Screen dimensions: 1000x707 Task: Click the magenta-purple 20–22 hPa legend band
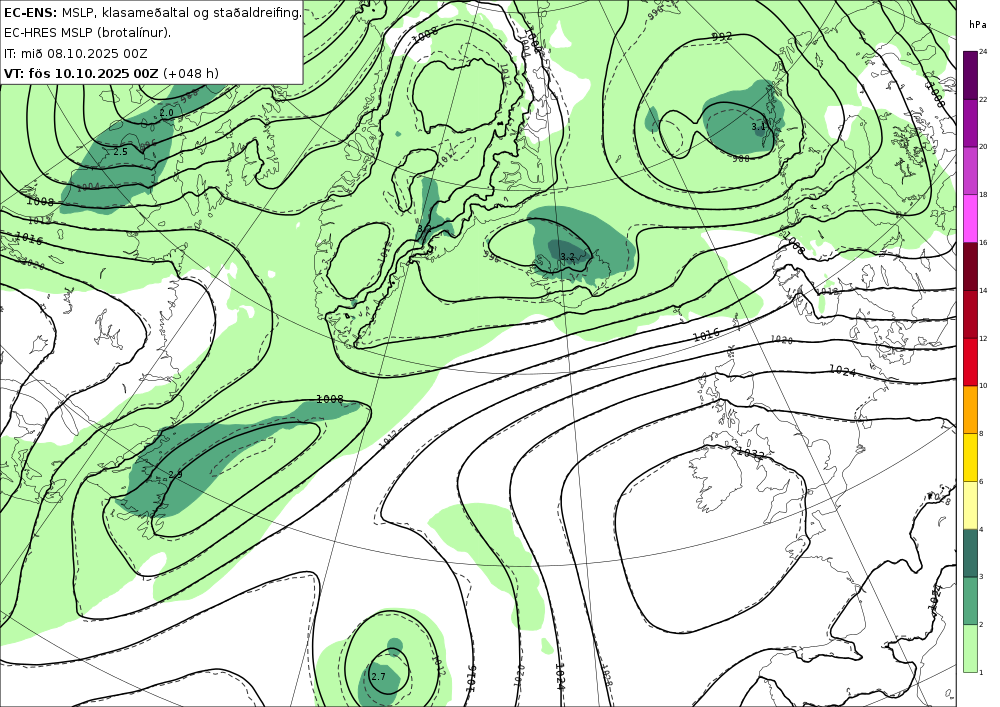click(x=970, y=122)
